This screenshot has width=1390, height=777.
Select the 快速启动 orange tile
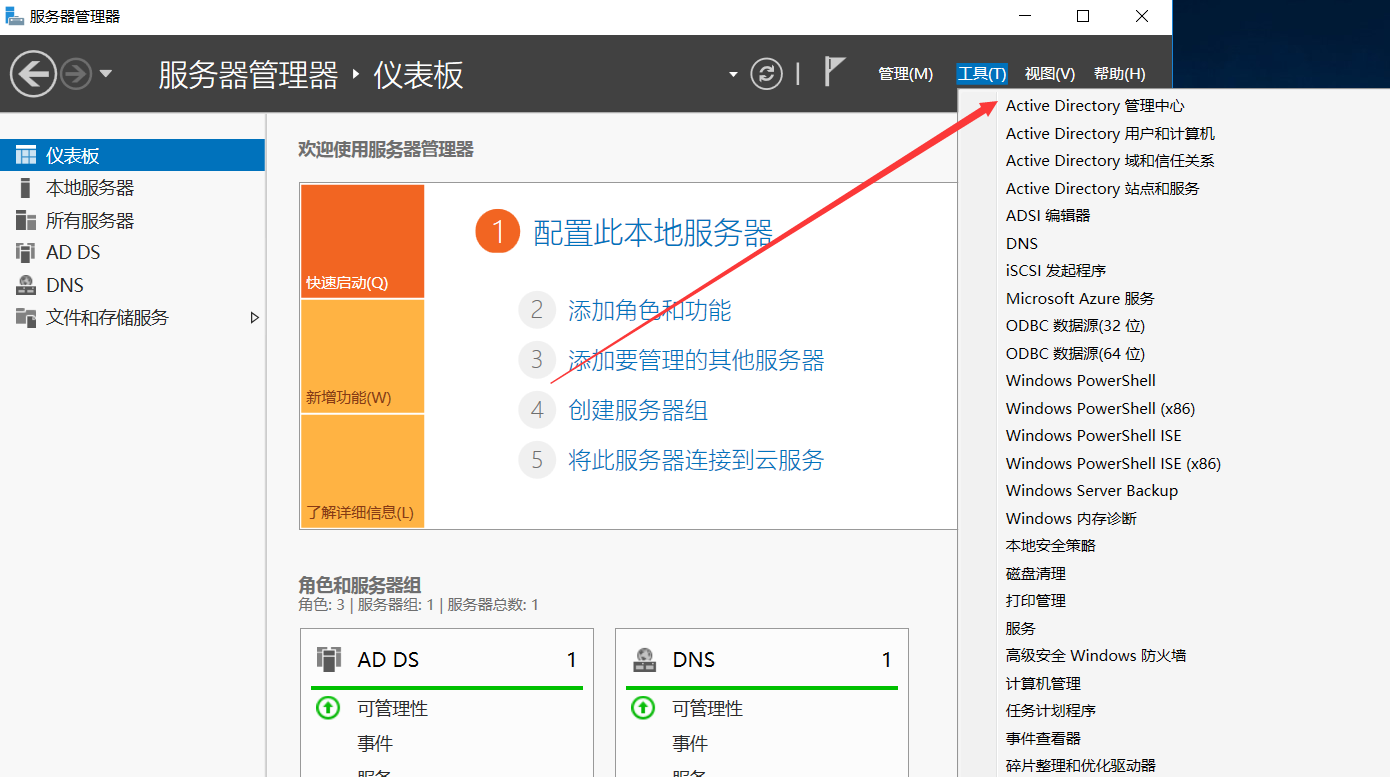pos(362,241)
